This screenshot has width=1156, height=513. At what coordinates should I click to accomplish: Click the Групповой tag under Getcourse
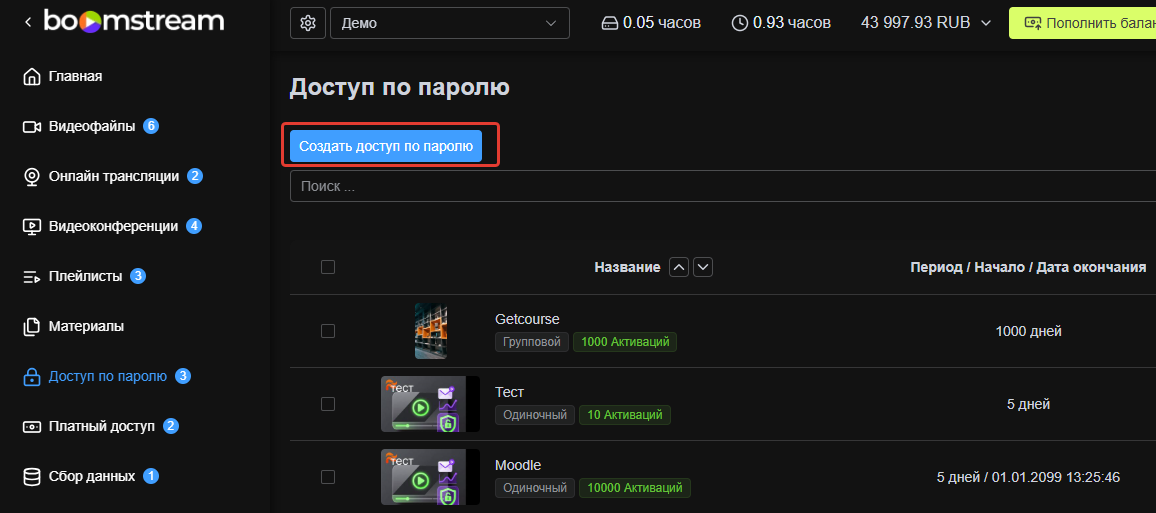point(532,342)
